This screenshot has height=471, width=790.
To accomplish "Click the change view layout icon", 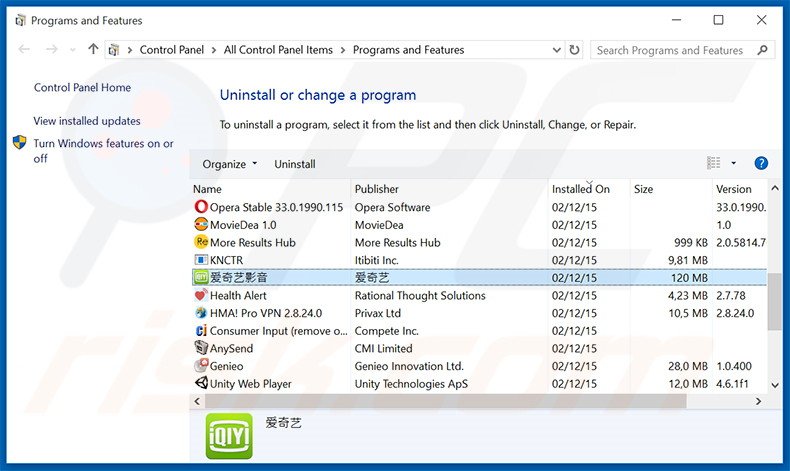I will point(713,163).
